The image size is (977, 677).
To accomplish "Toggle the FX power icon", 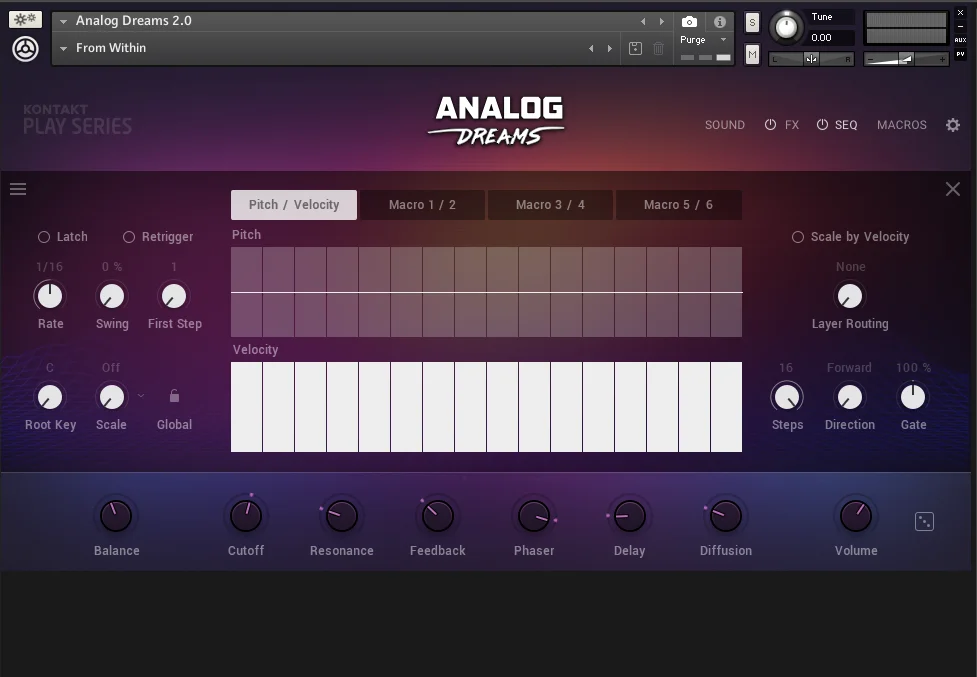I will click(770, 125).
